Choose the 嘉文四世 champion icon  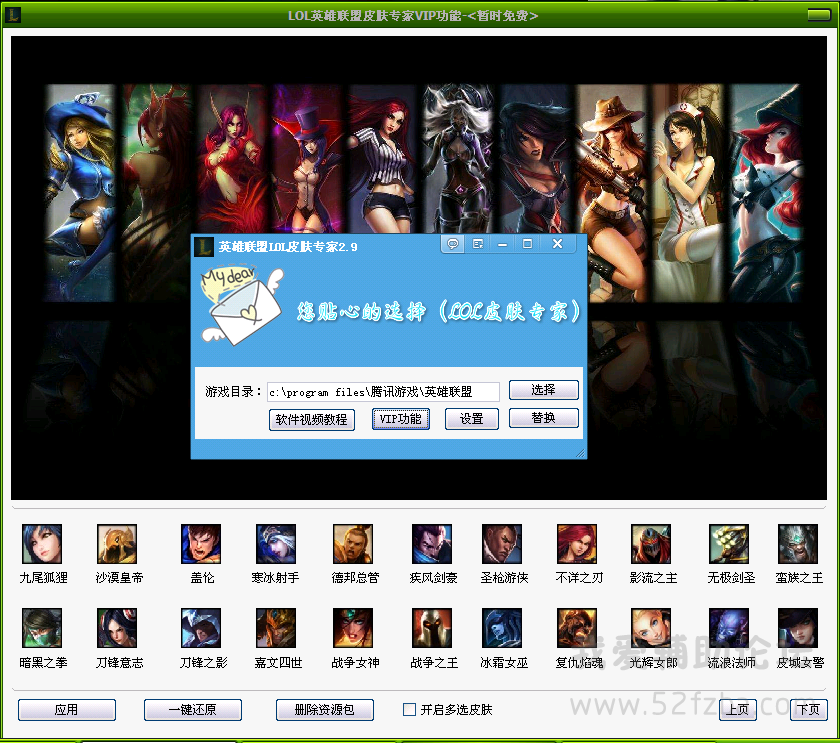click(x=275, y=628)
